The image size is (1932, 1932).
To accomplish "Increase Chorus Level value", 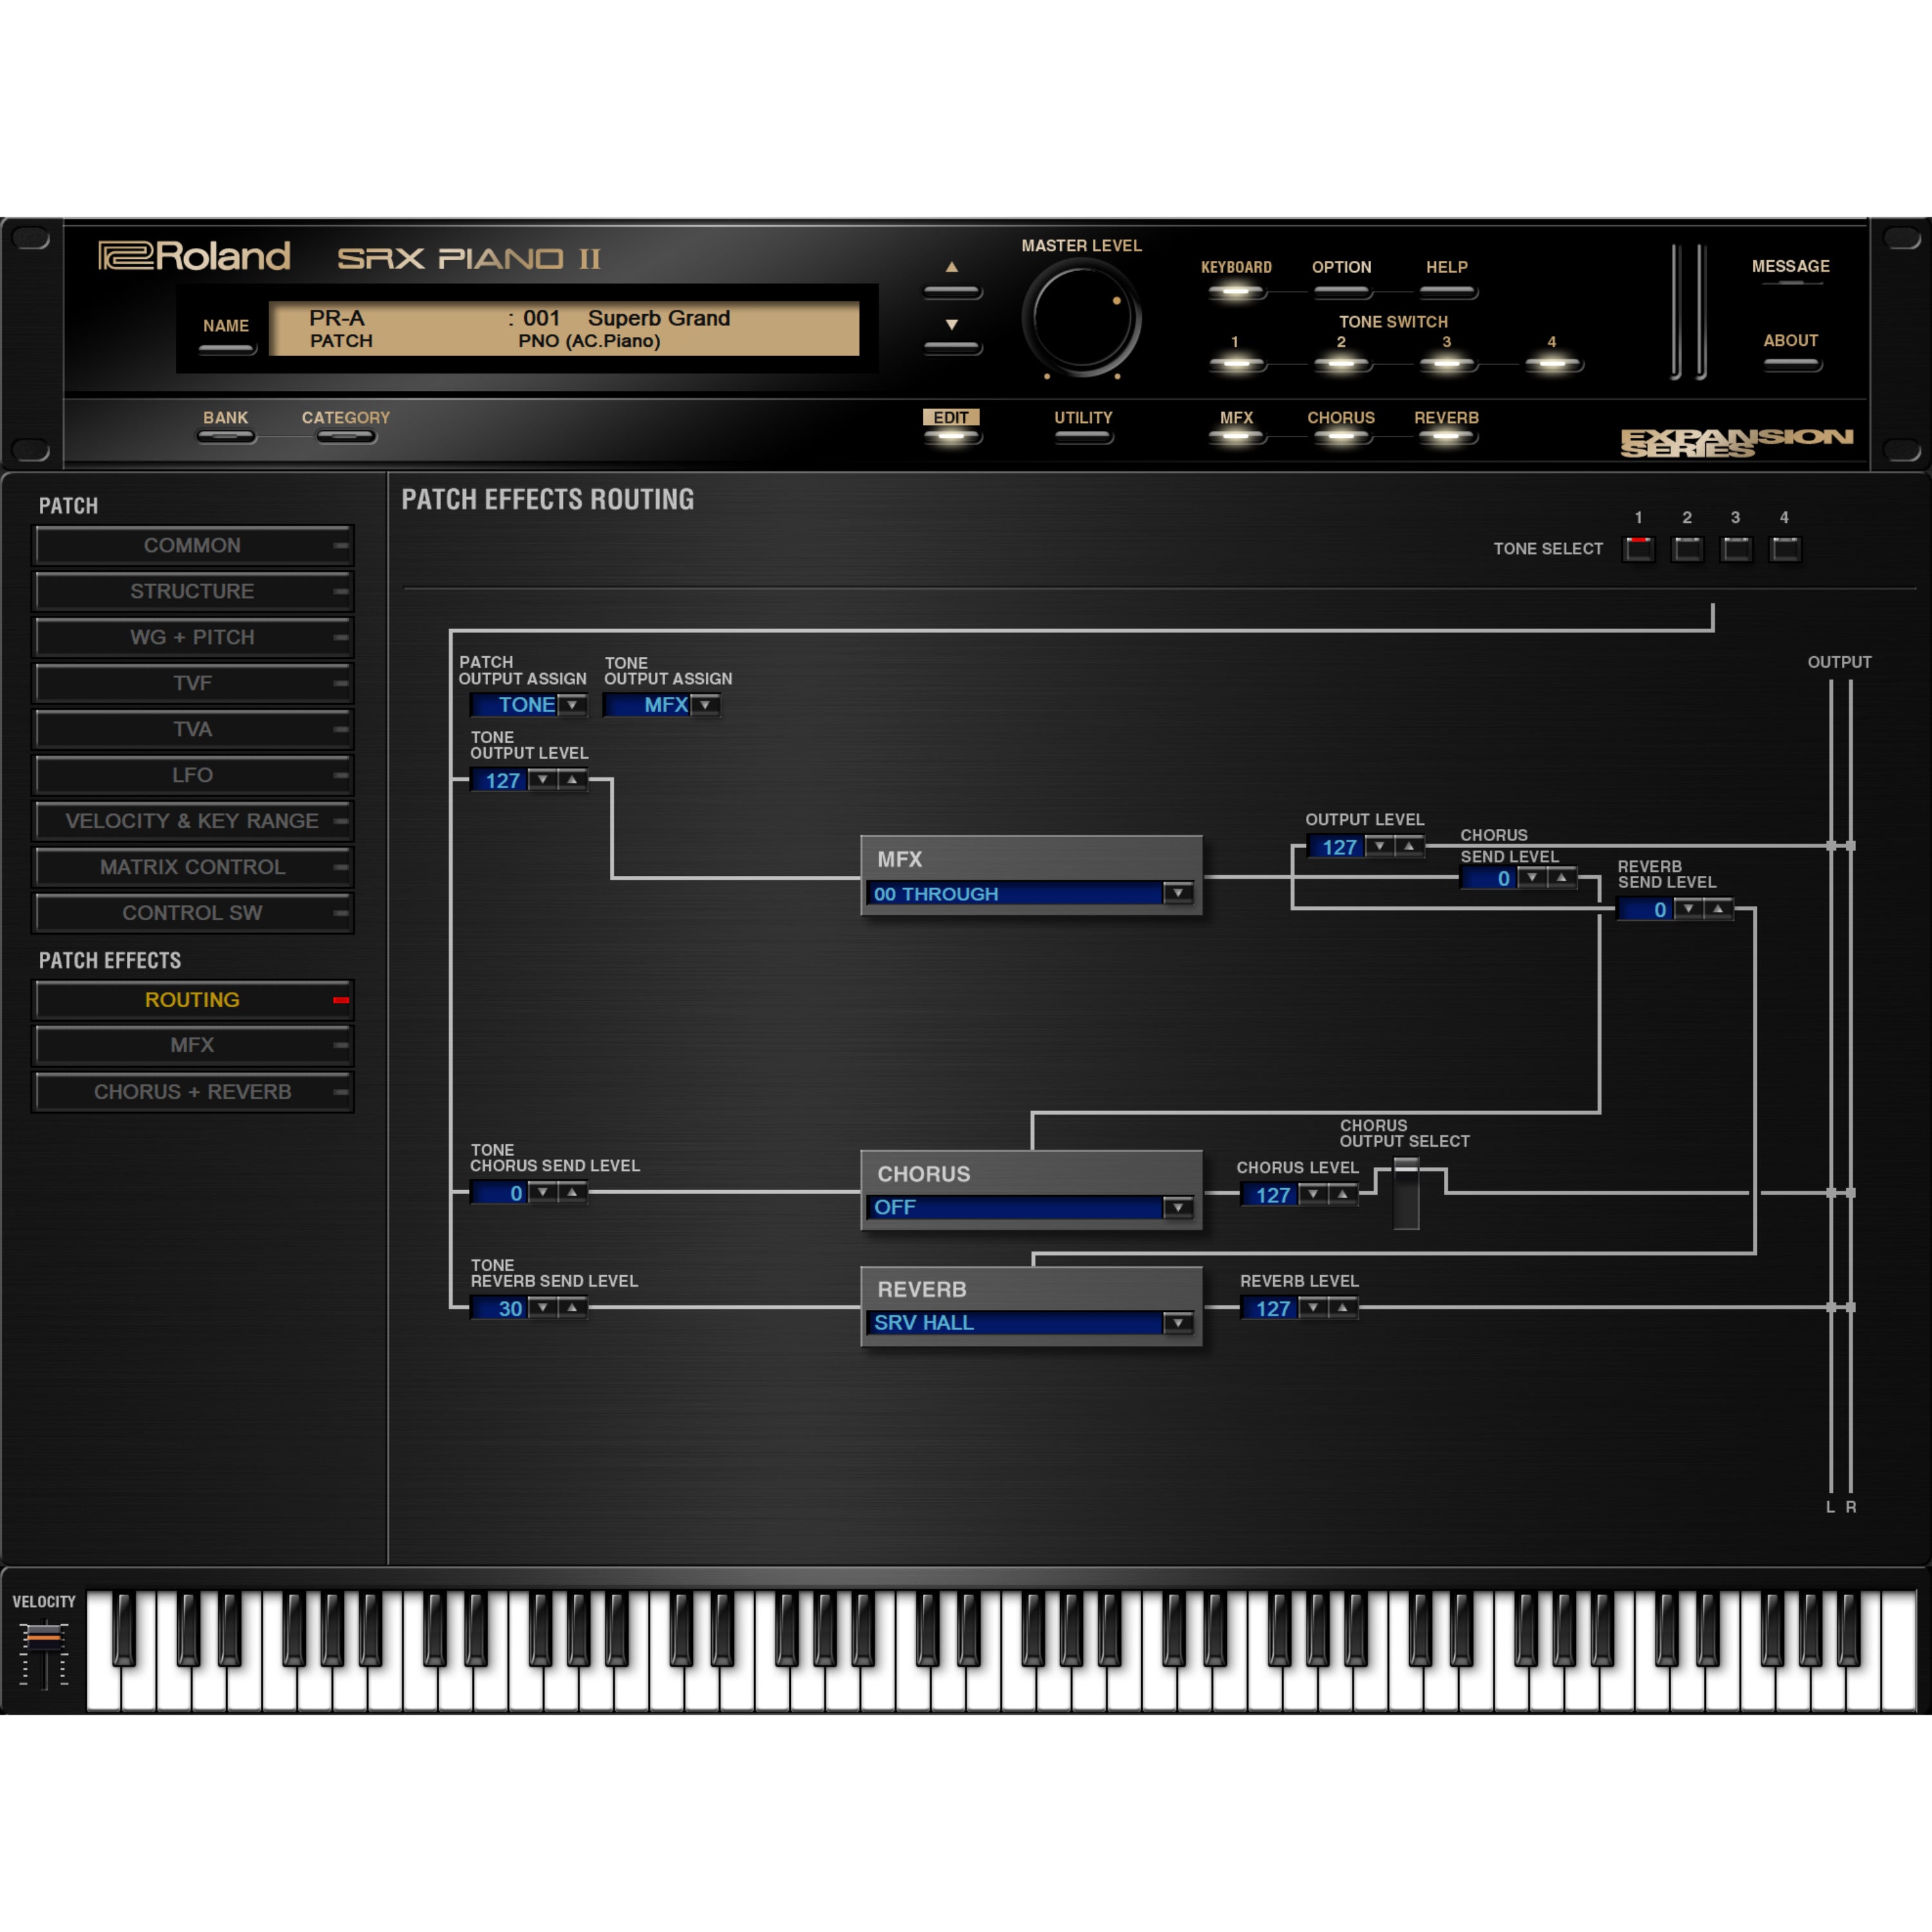I will tap(1343, 1194).
